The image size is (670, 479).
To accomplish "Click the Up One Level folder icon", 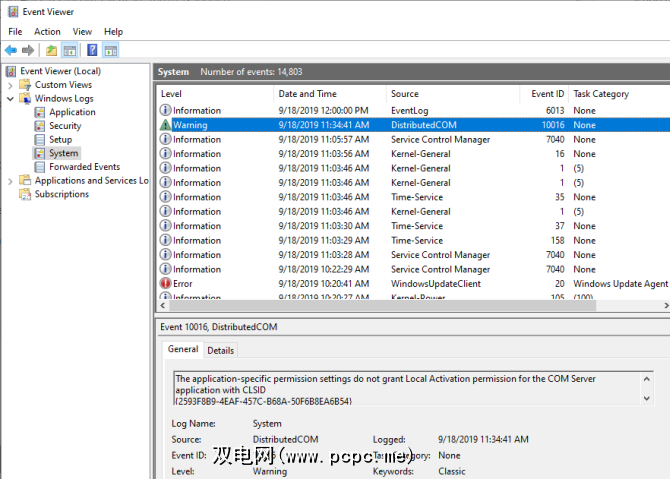I will point(51,50).
